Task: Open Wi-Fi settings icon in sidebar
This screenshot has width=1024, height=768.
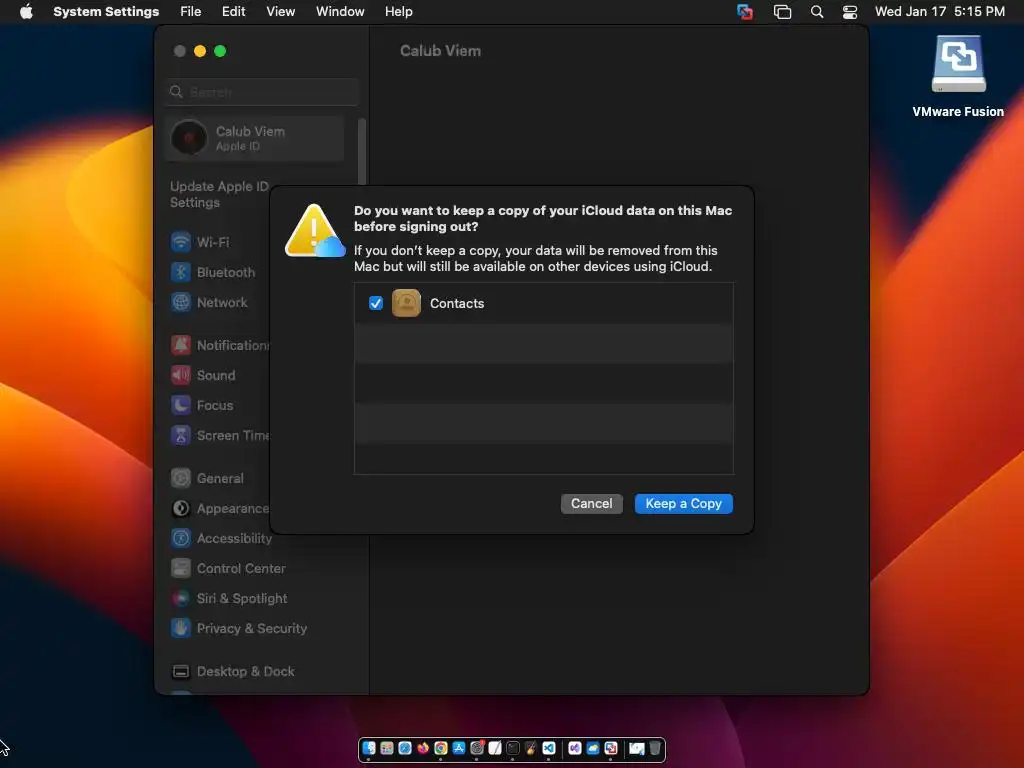Action: [181, 242]
